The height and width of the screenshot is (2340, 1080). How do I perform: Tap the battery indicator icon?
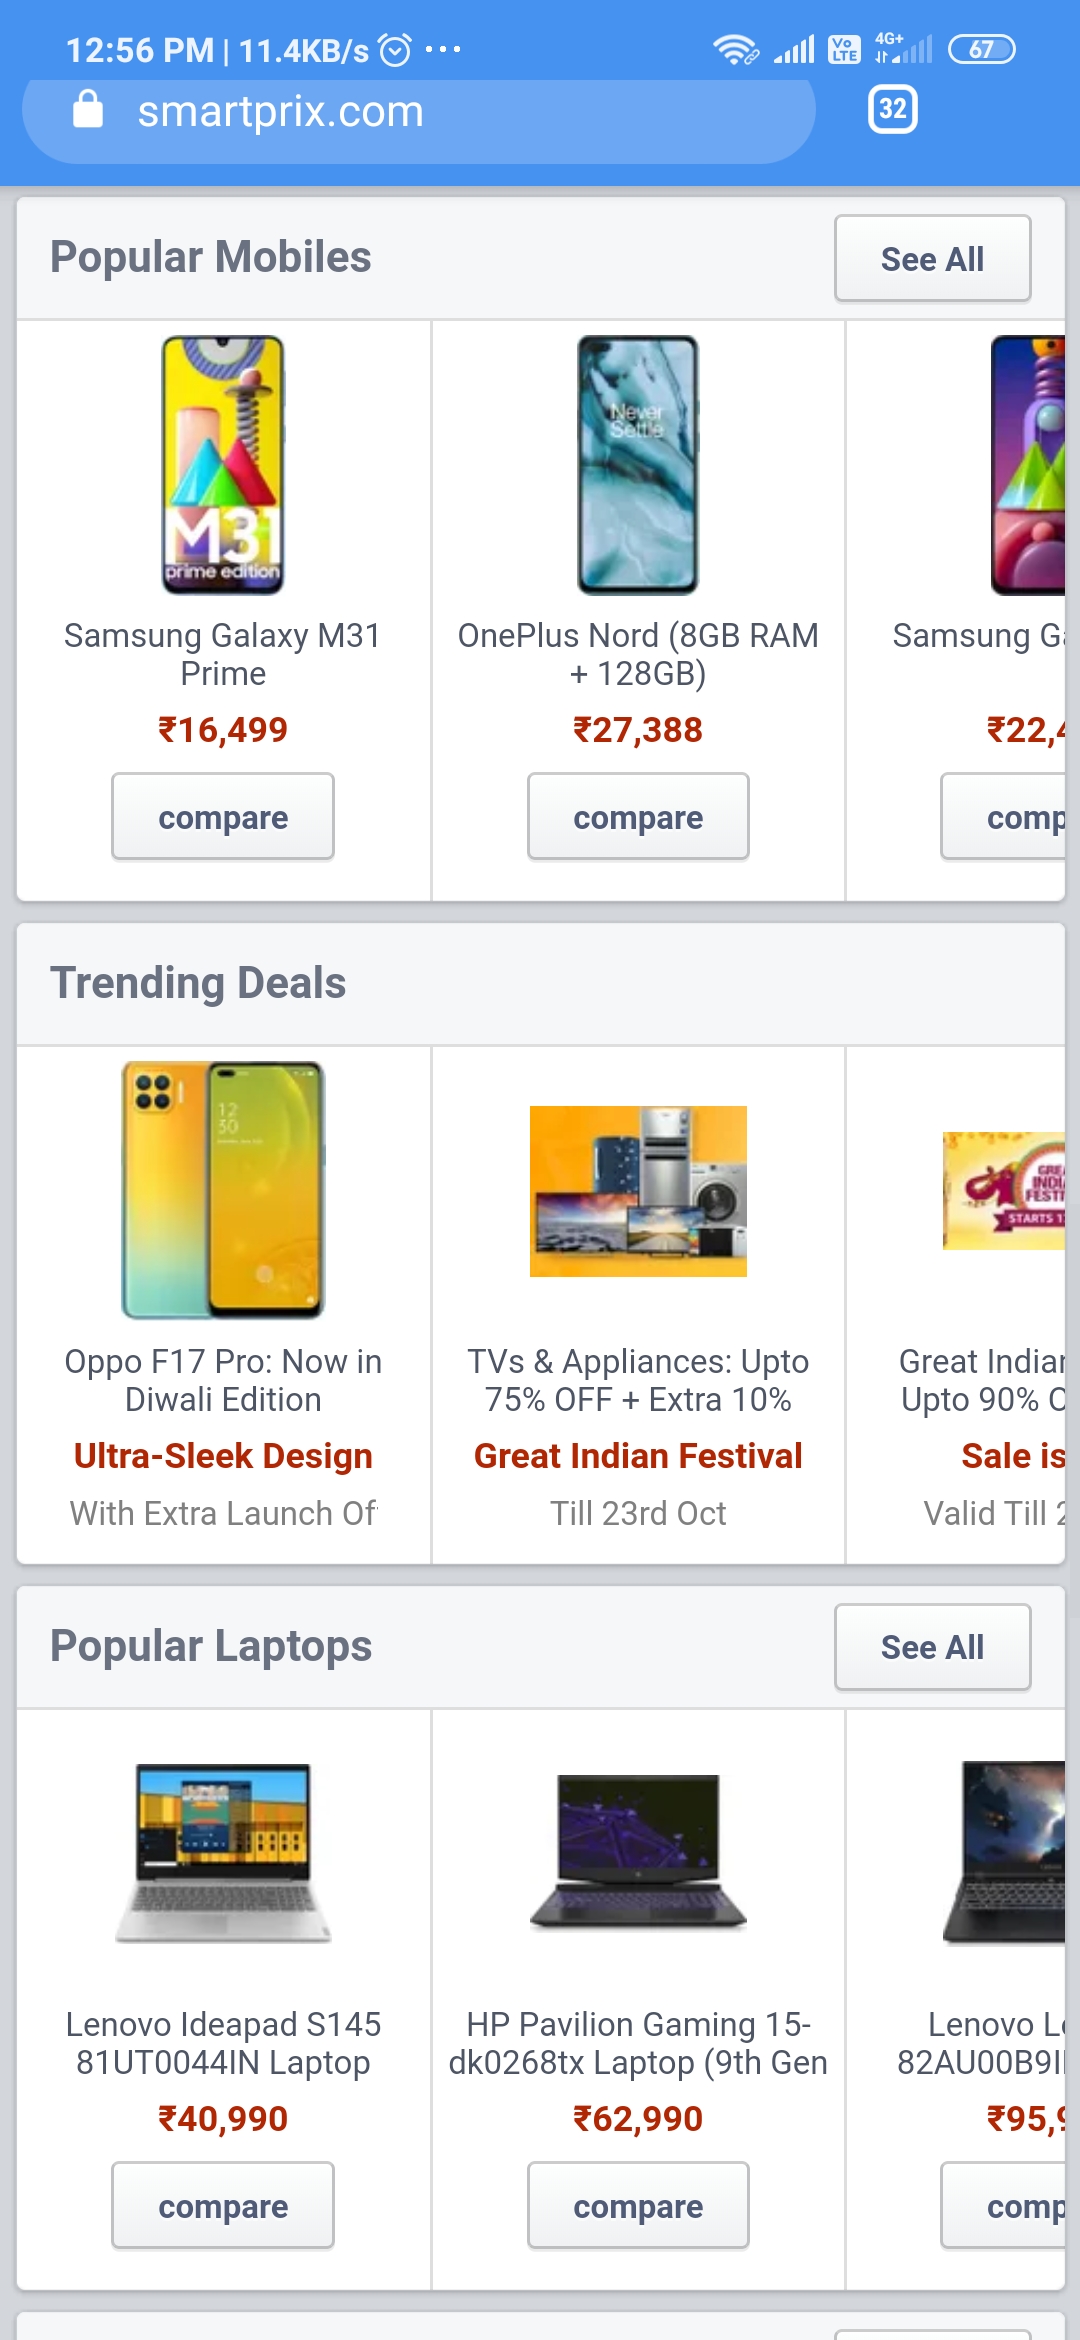tap(981, 49)
